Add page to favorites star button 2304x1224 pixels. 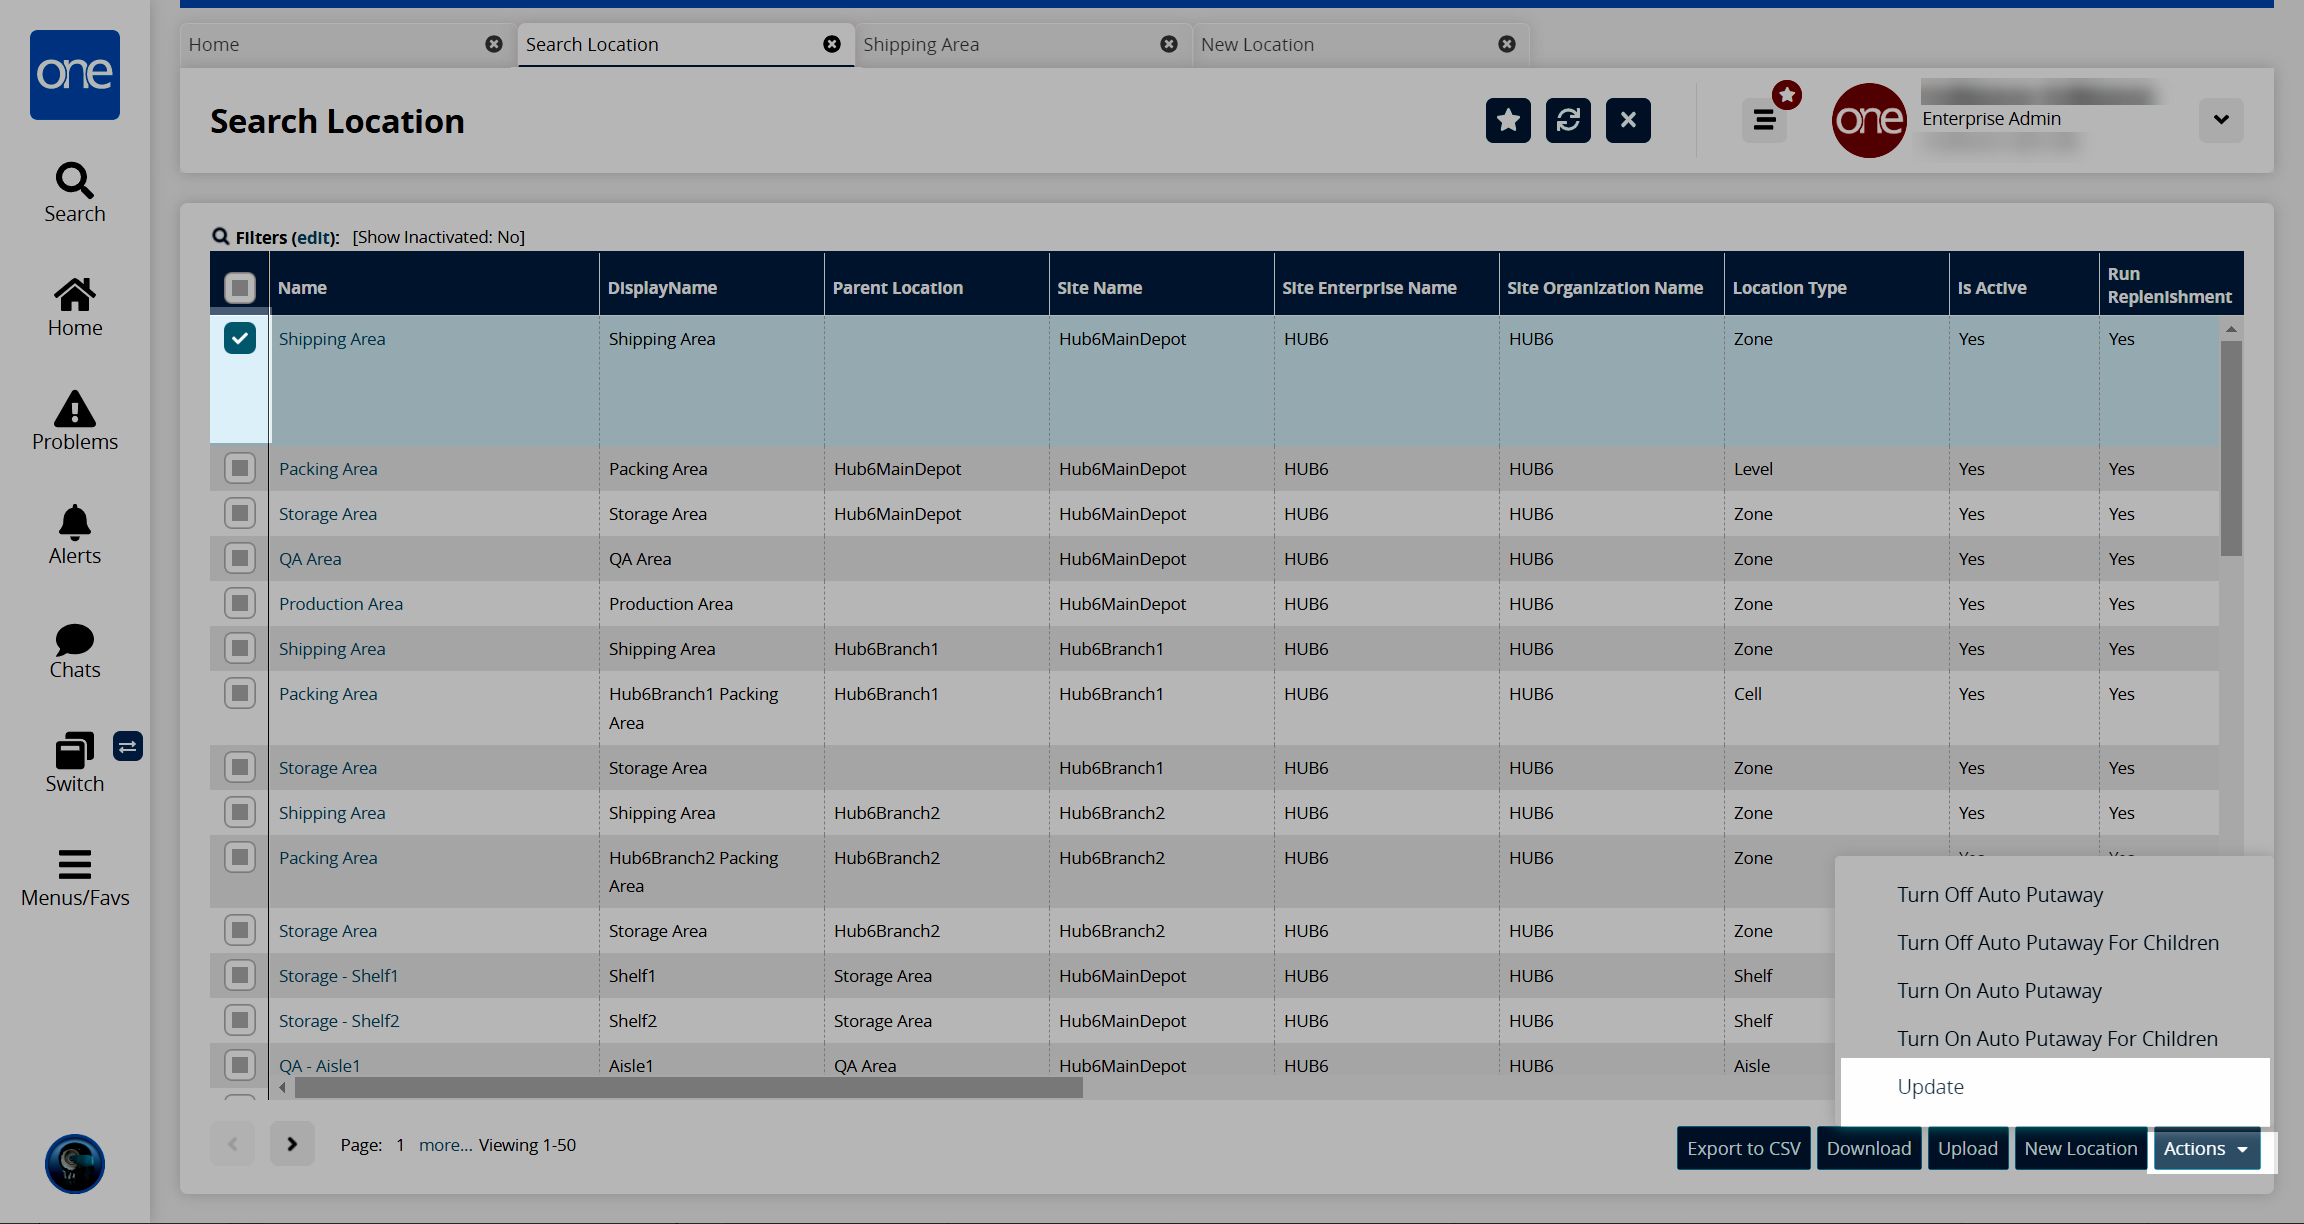tap(1508, 121)
